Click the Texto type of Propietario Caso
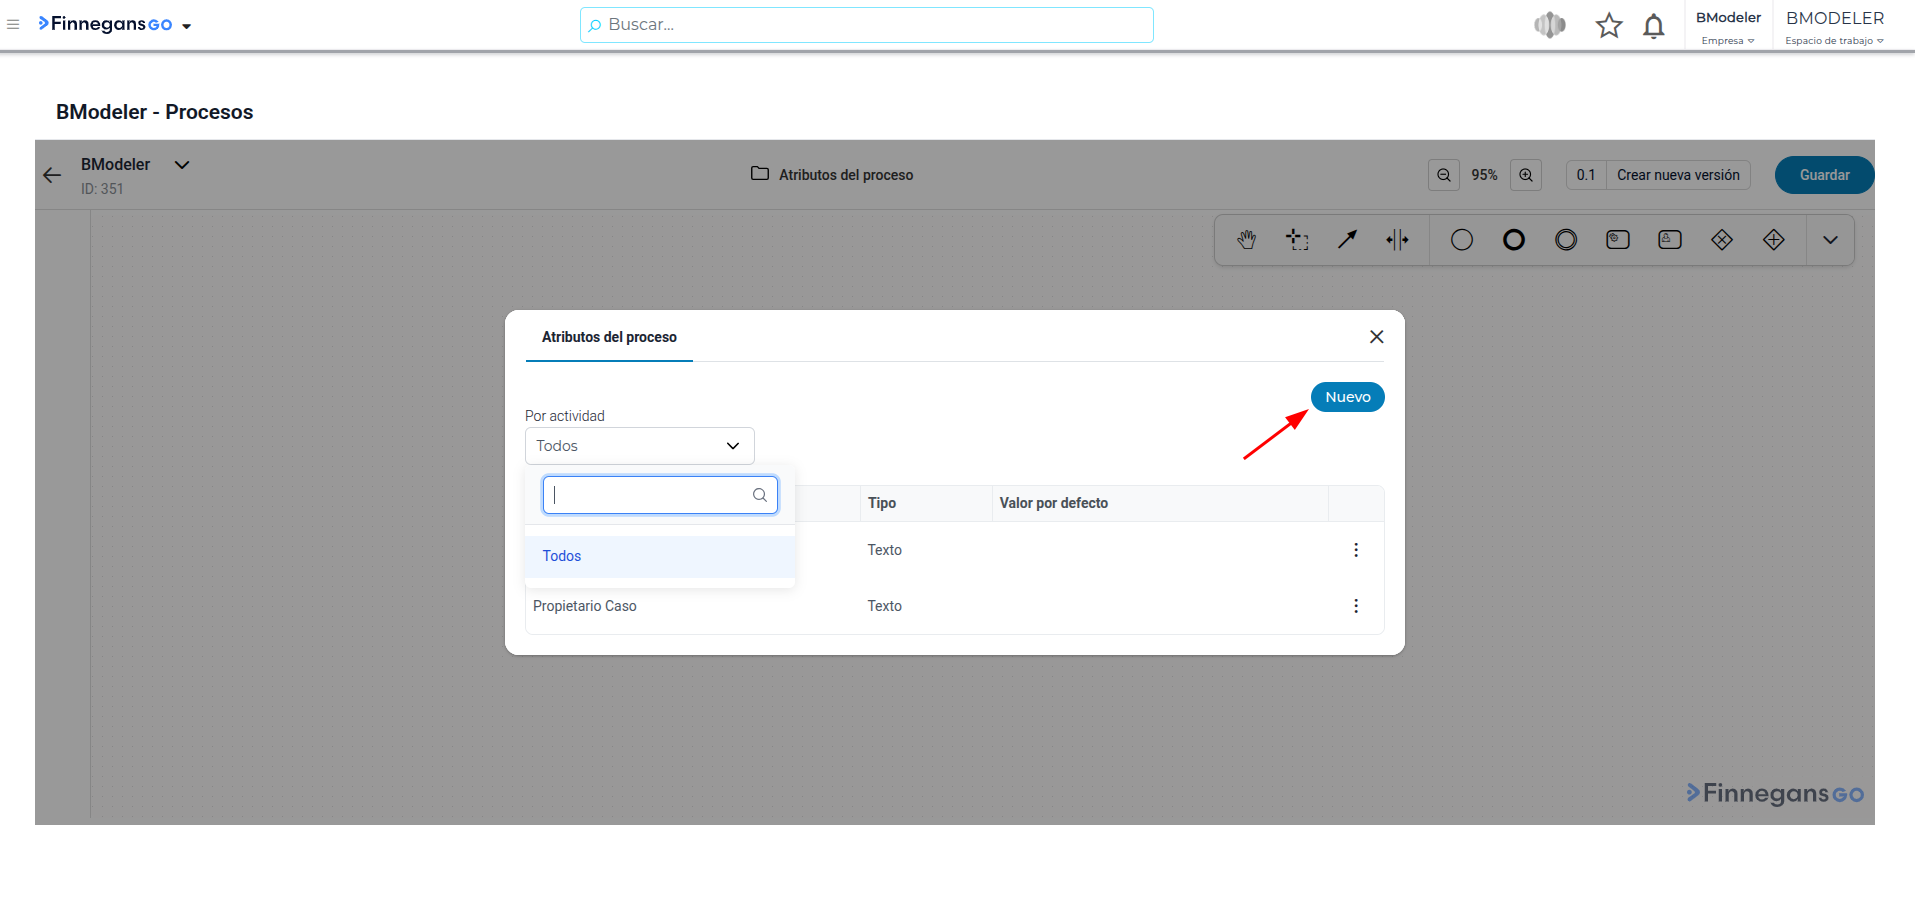 tap(885, 606)
